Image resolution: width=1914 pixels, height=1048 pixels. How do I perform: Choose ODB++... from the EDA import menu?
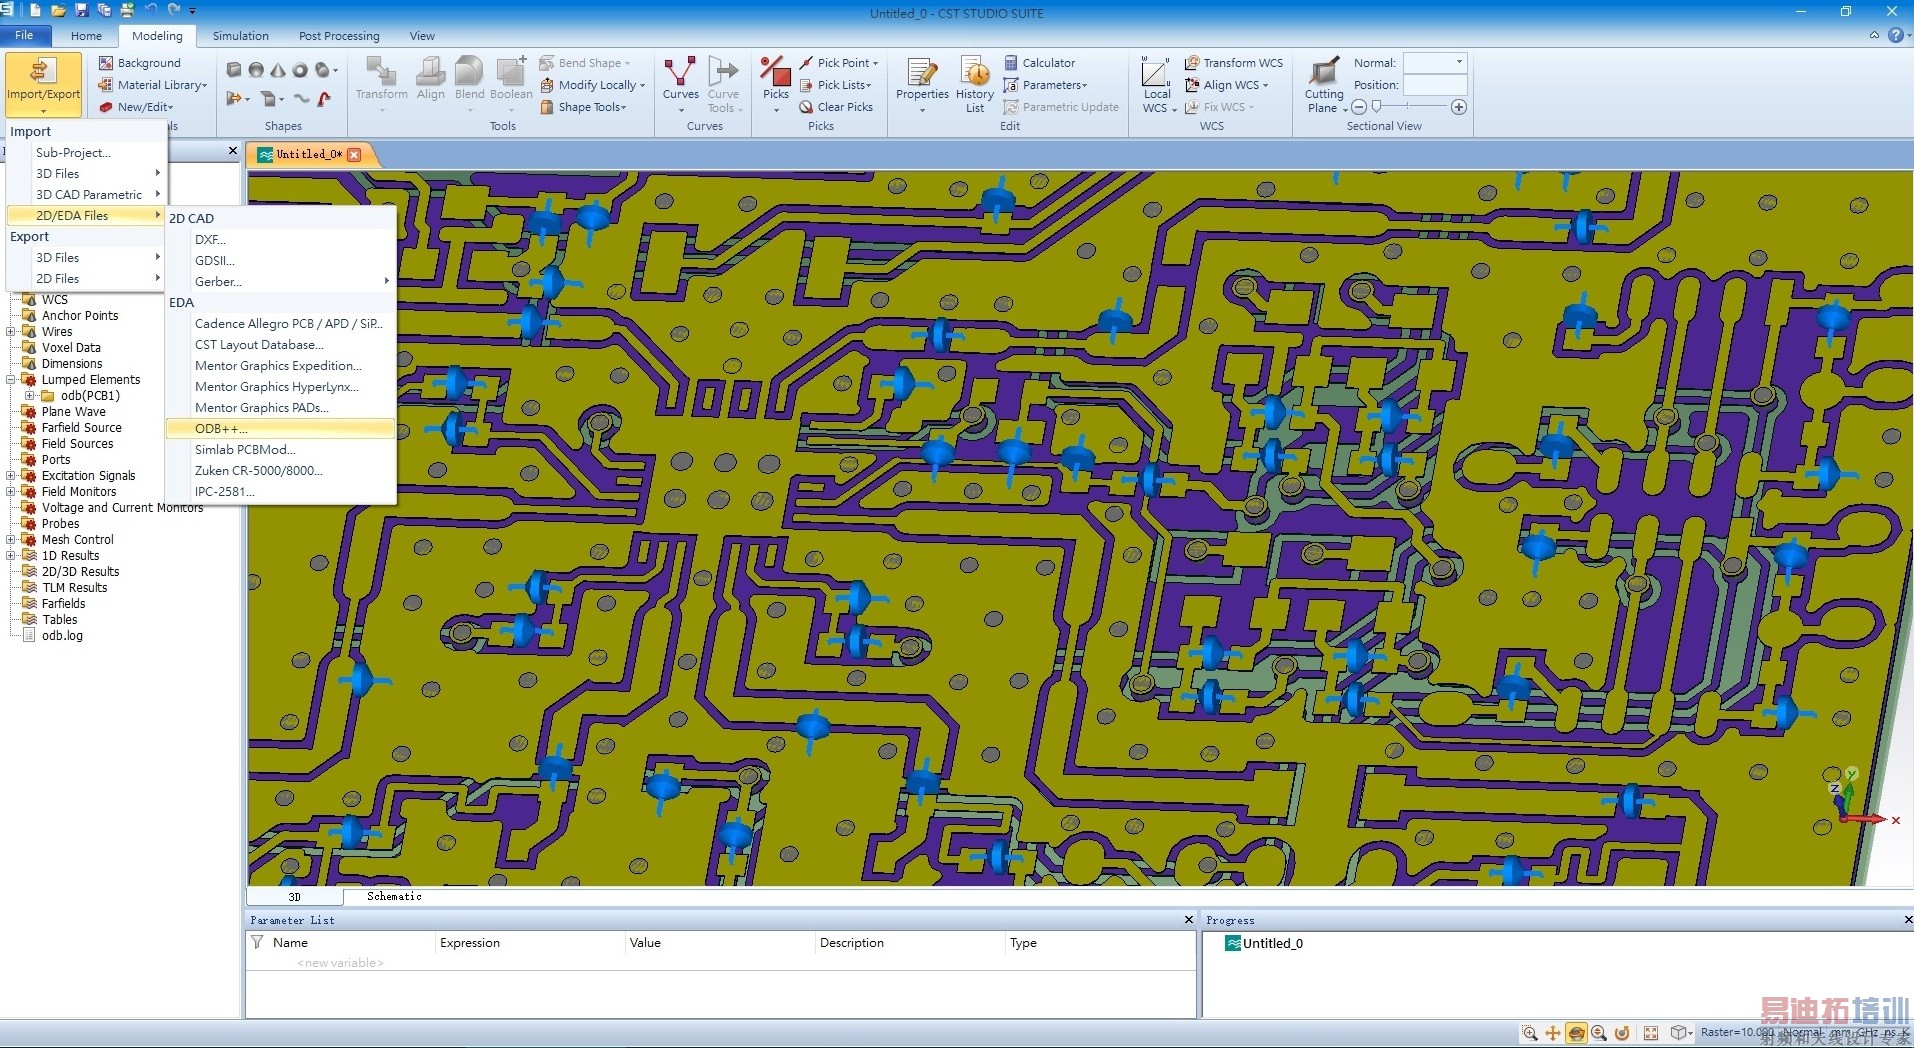[281, 429]
